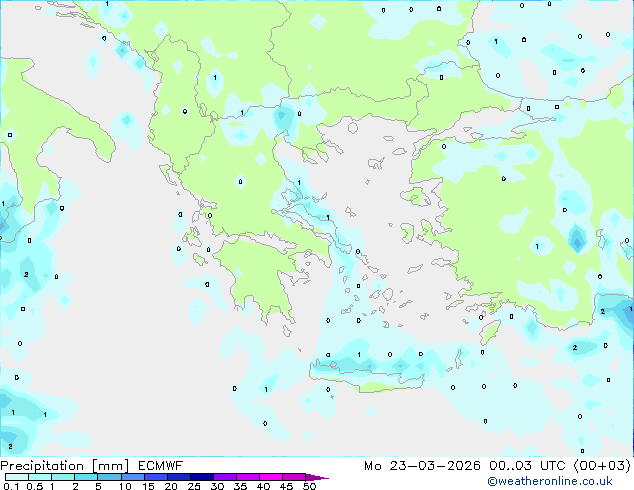
Task: Click legend scale label '30'
Action: click(x=217, y=486)
